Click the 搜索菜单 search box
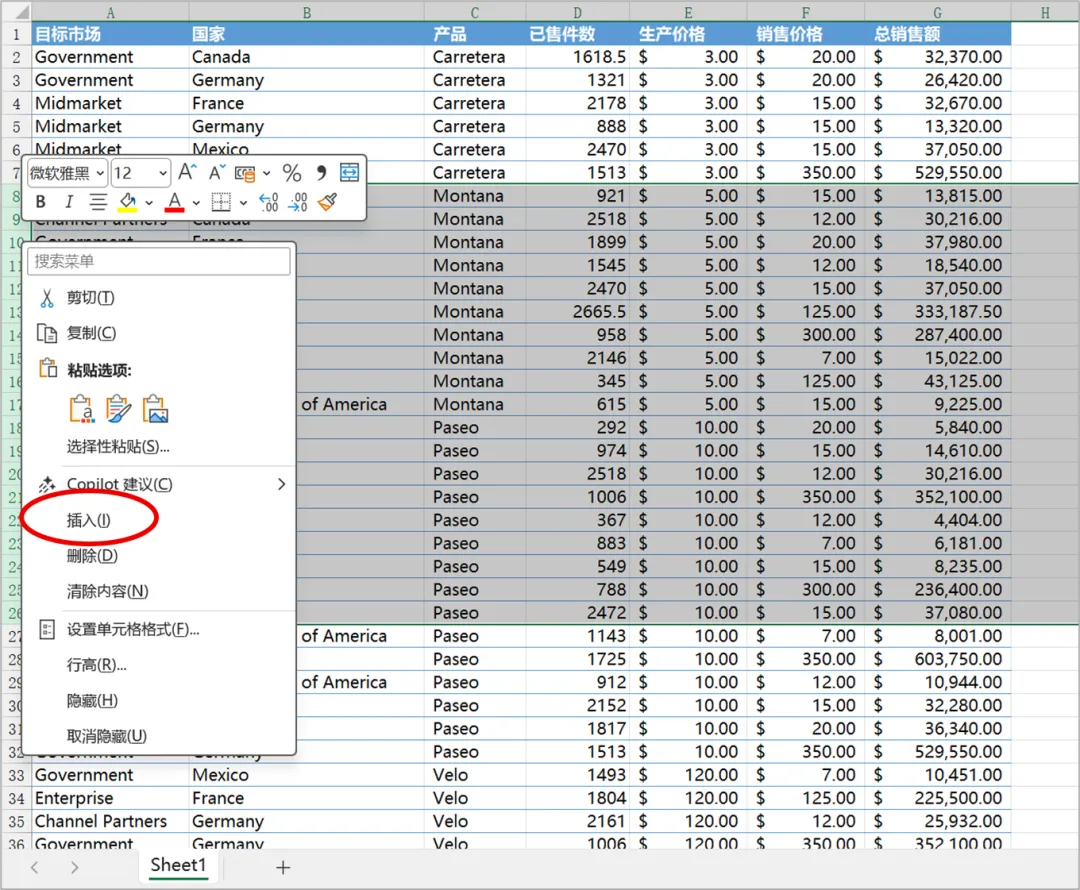 158,261
